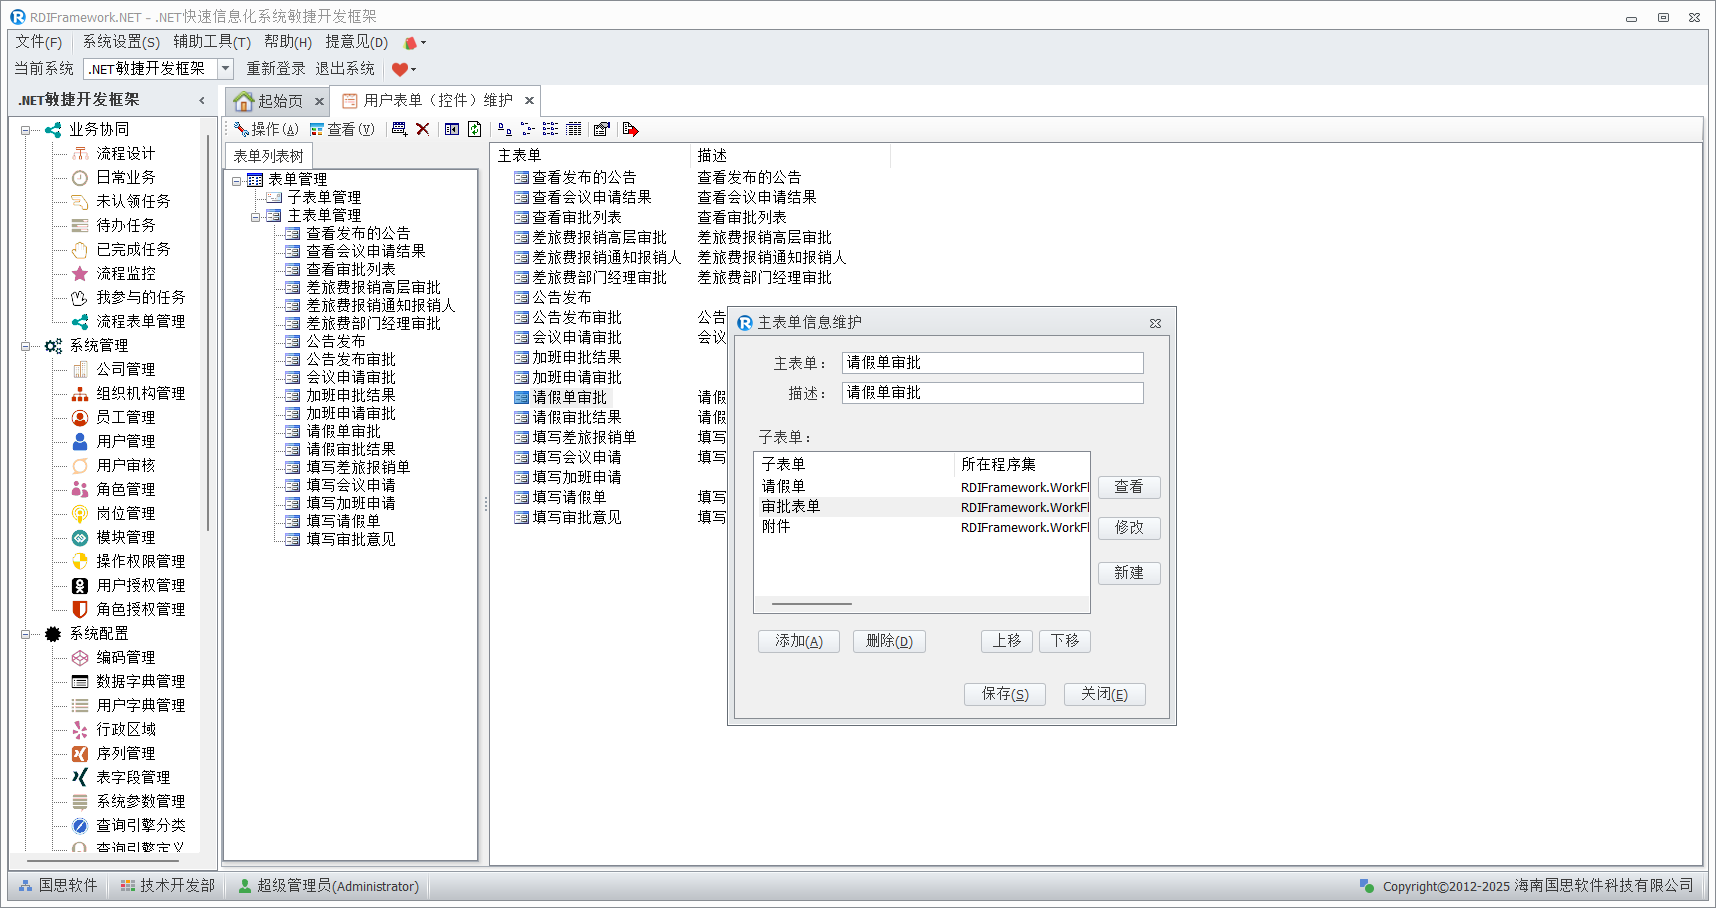Collapse the 主表单管理 tree node
The image size is (1716, 908).
(256, 216)
